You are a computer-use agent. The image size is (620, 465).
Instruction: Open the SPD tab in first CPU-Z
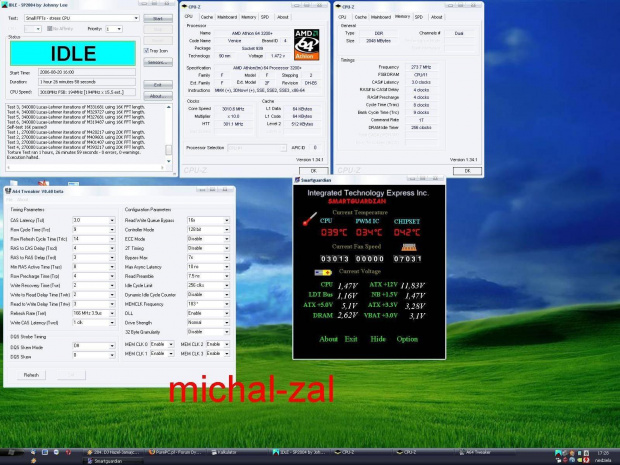coord(265,17)
